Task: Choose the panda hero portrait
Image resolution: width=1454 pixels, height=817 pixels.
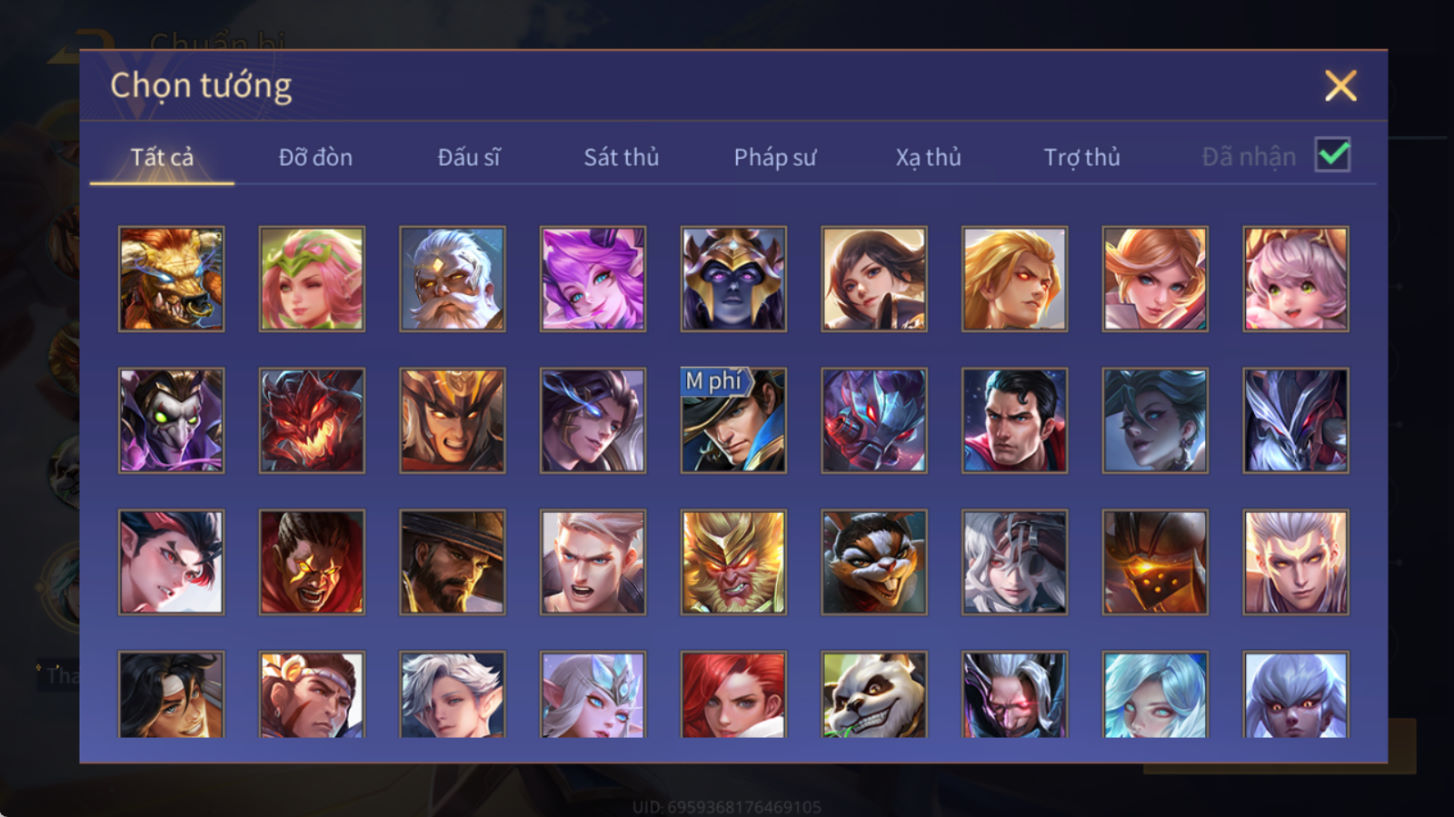Action: coord(874,695)
